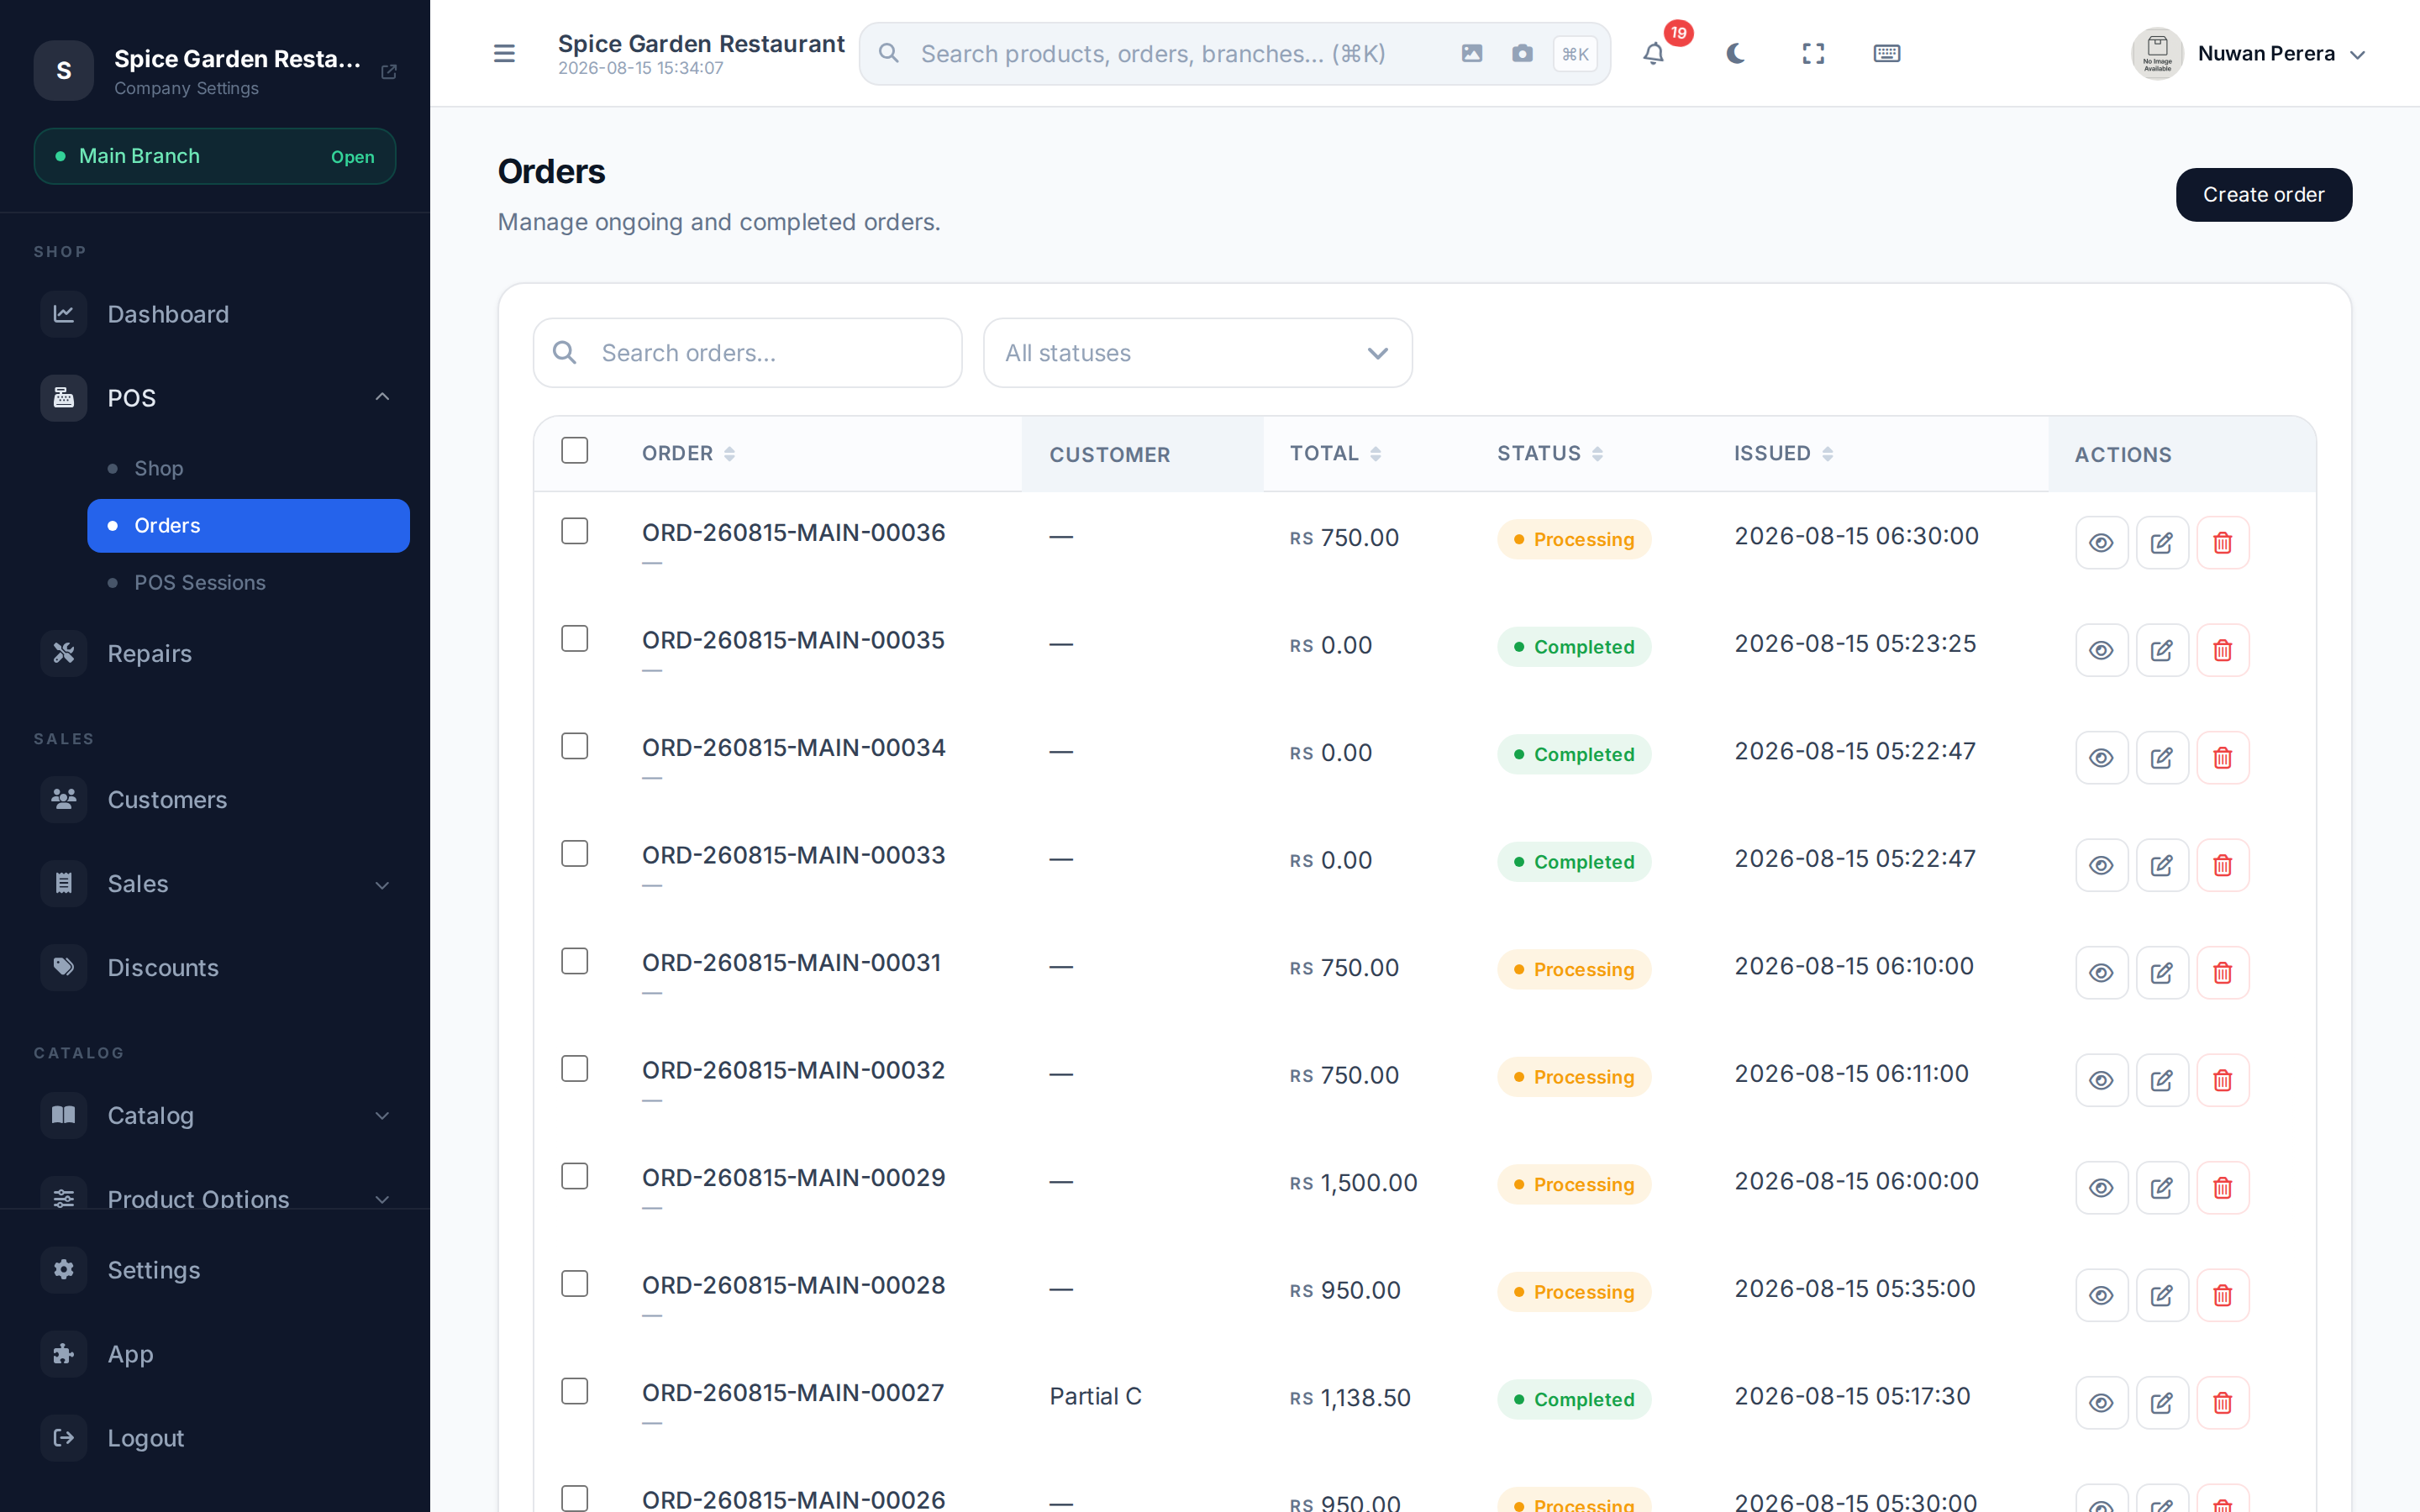The height and width of the screenshot is (1512, 2420).
Task: Select all orders using the header checkbox
Action: (x=574, y=450)
